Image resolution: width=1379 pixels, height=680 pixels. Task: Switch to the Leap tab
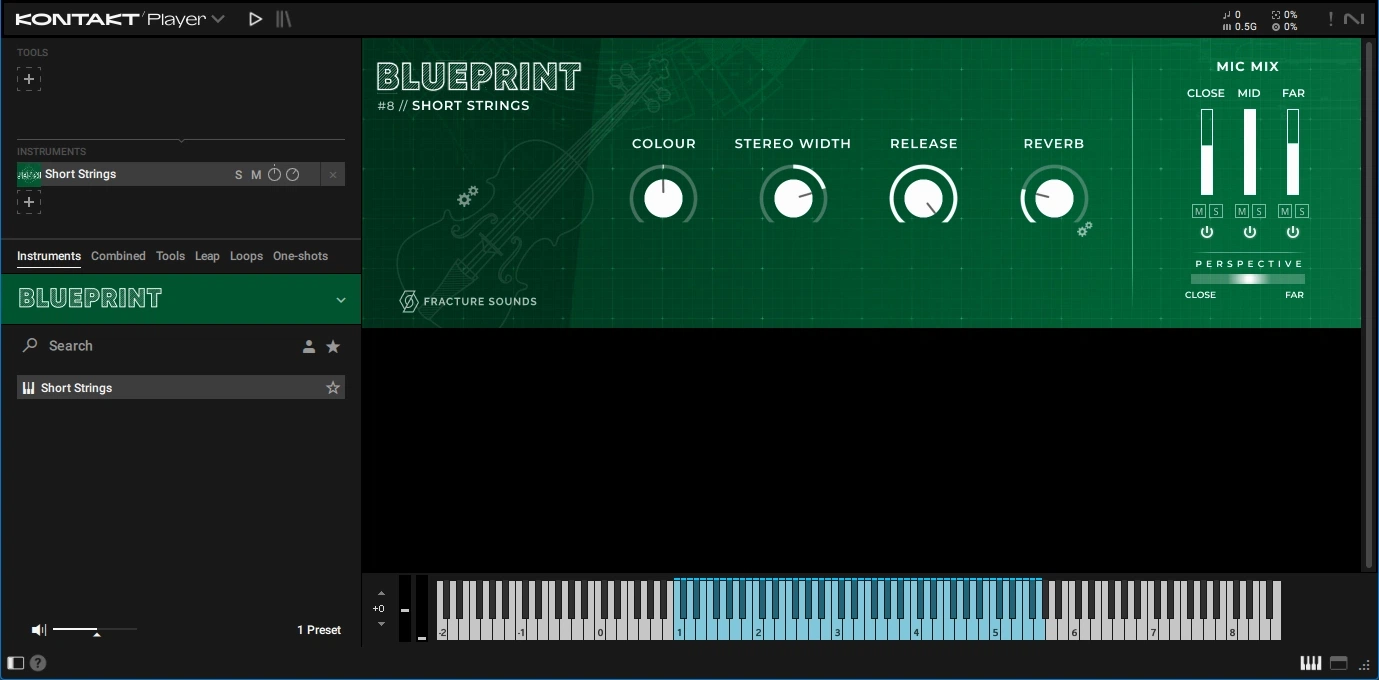(x=207, y=256)
